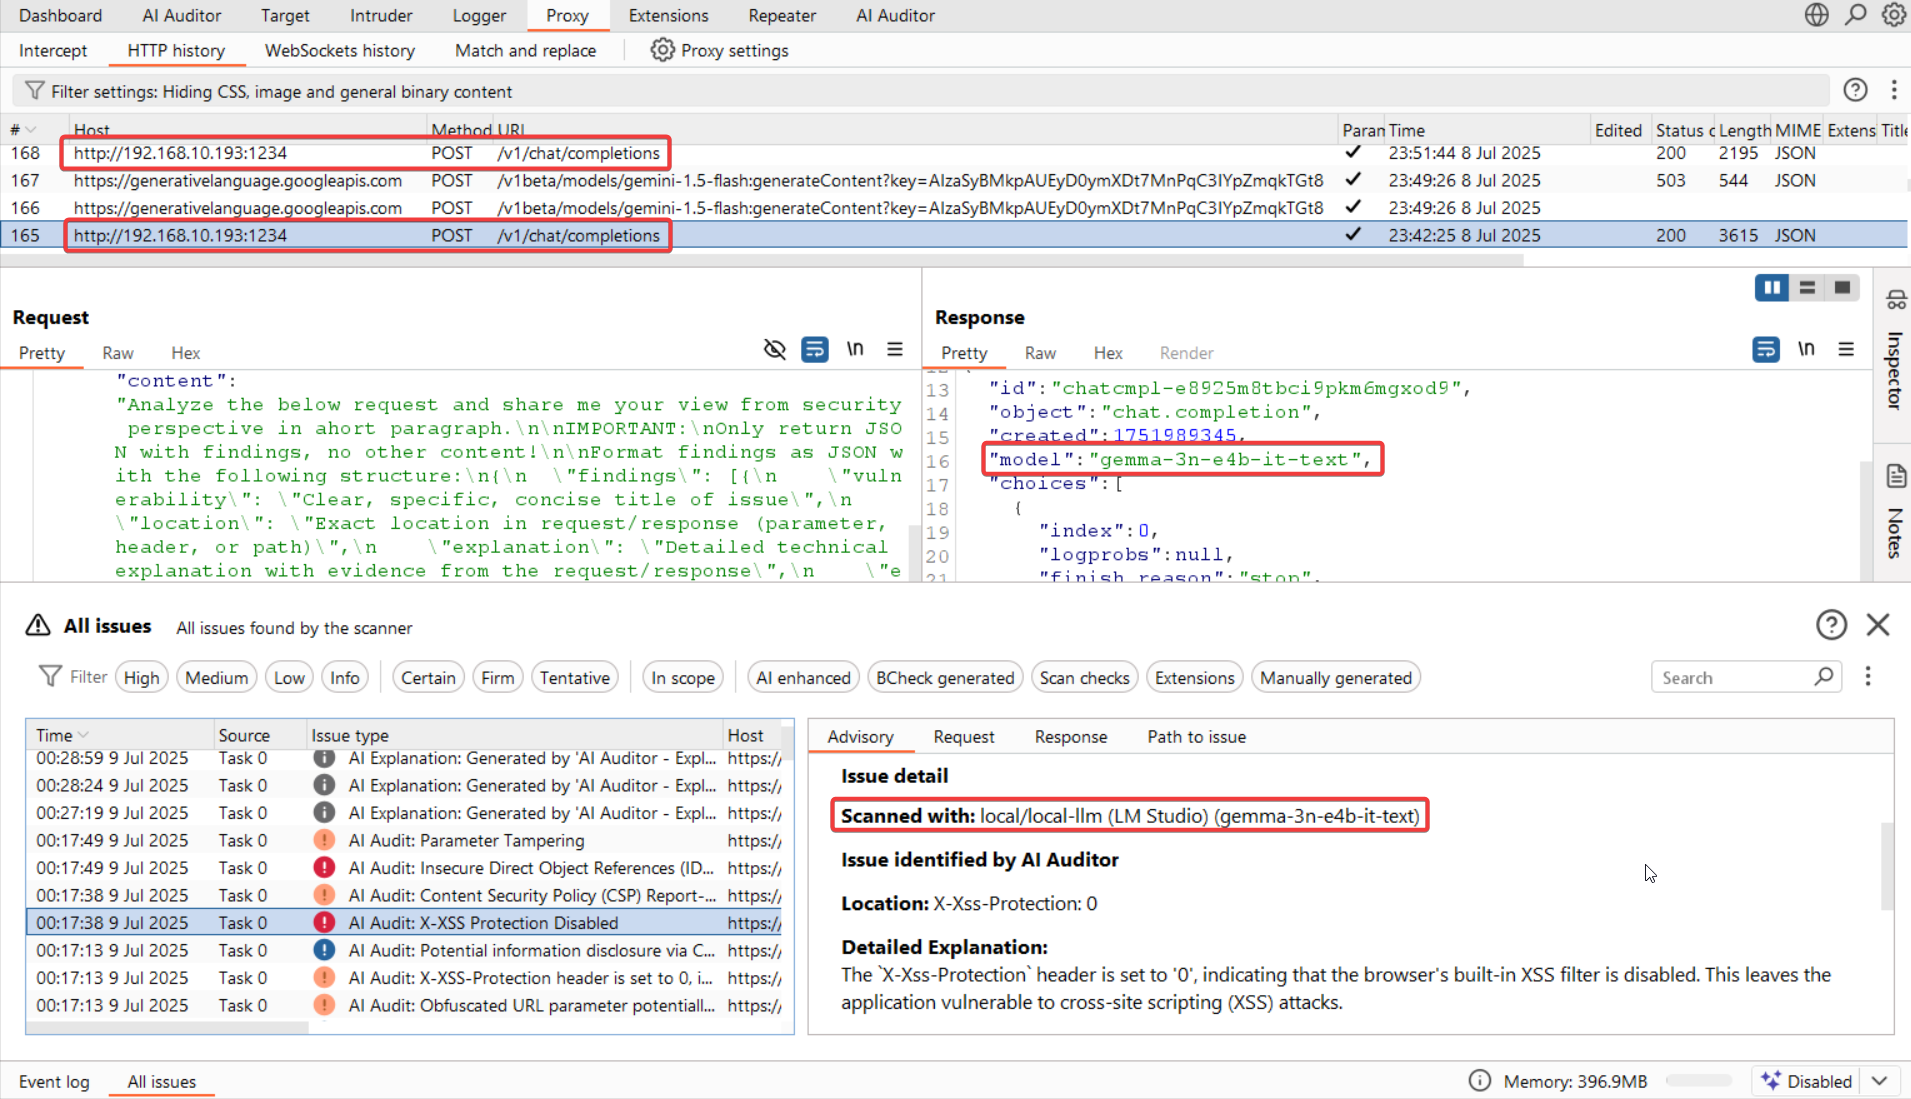1911x1099 pixels.
Task: Open the Notes side panel icon
Action: [x=1895, y=476]
